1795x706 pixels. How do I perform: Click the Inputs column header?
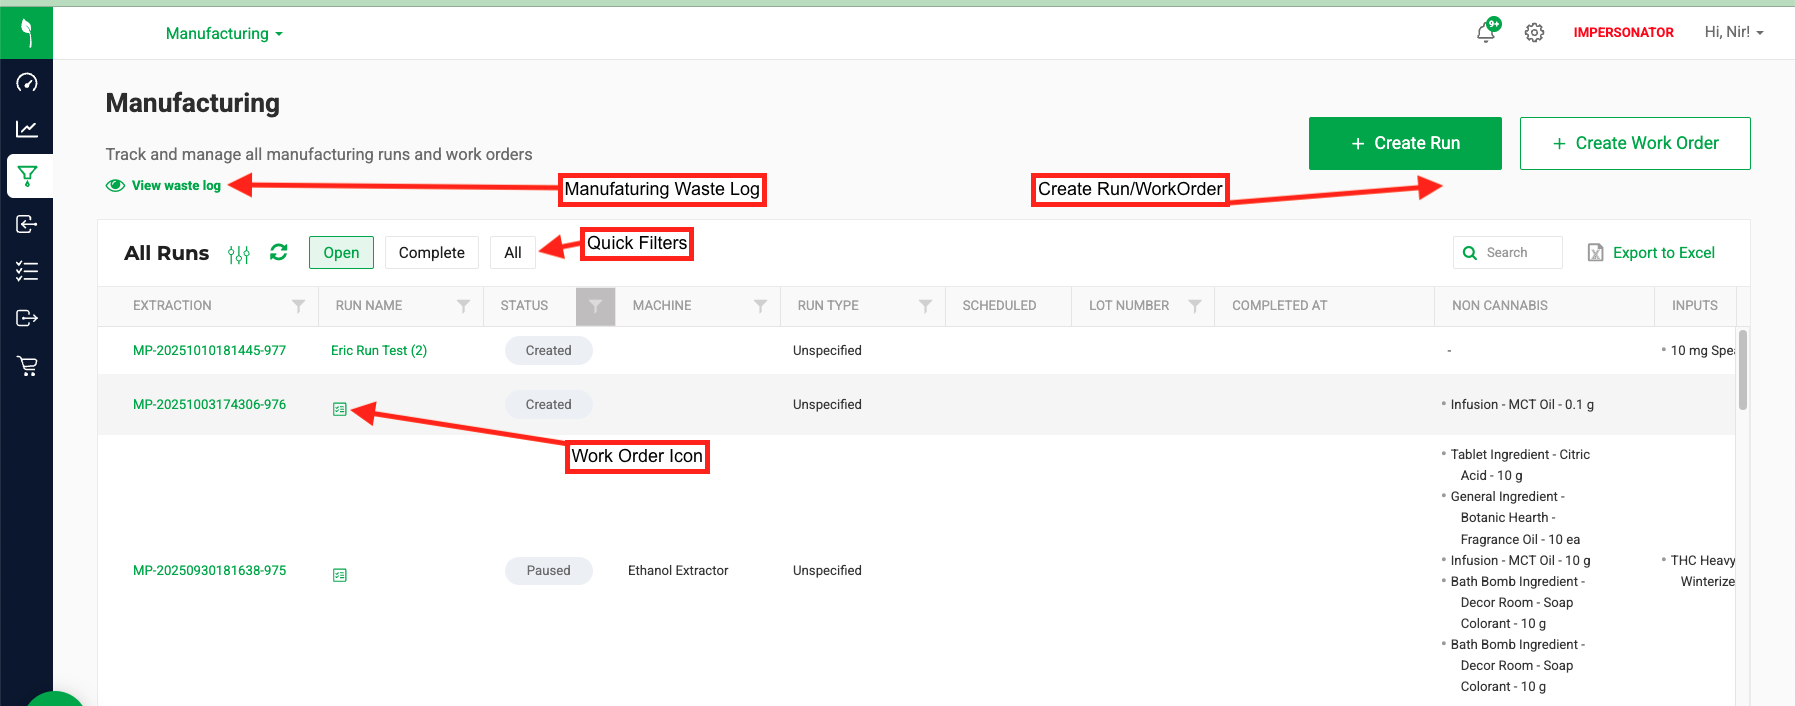coord(1695,306)
